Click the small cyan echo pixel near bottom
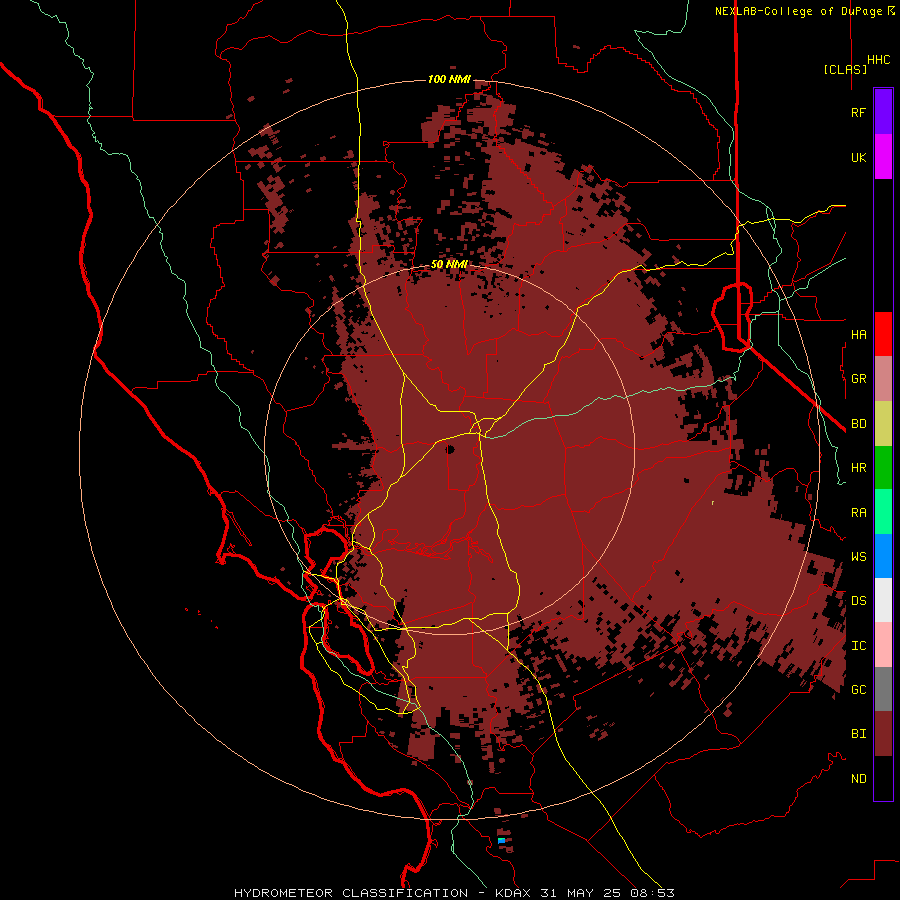The height and width of the screenshot is (900, 900). click(x=501, y=840)
